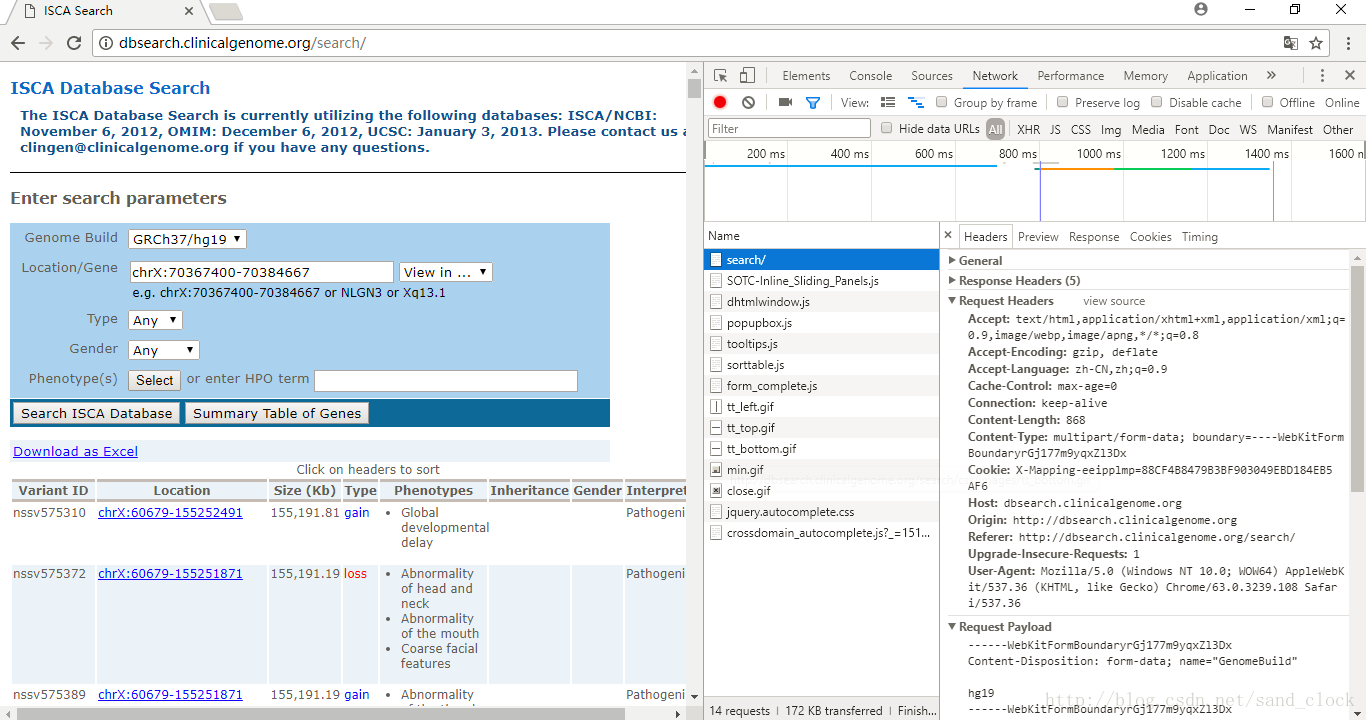
Task: Bookmark this page with star icon
Action: click(1316, 43)
